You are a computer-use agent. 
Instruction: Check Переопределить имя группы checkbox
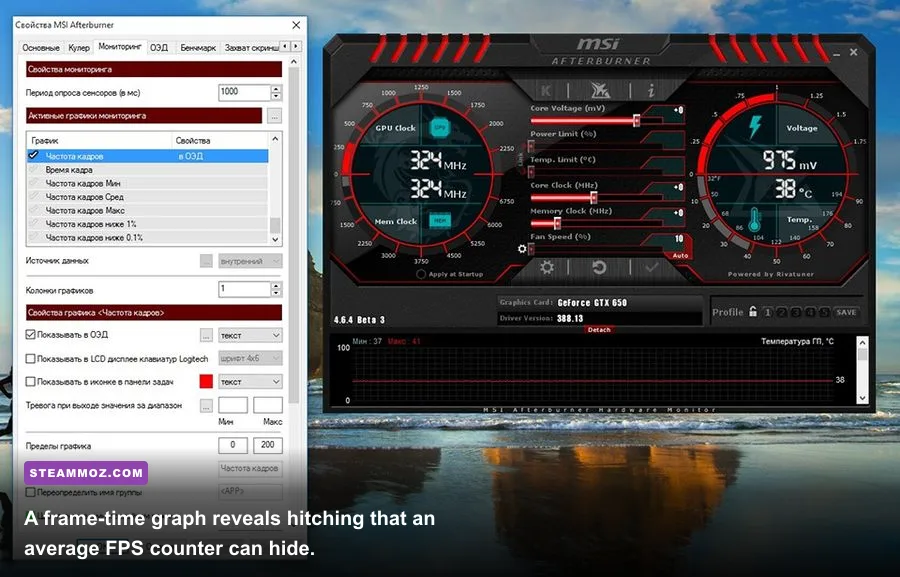[x=30, y=492]
